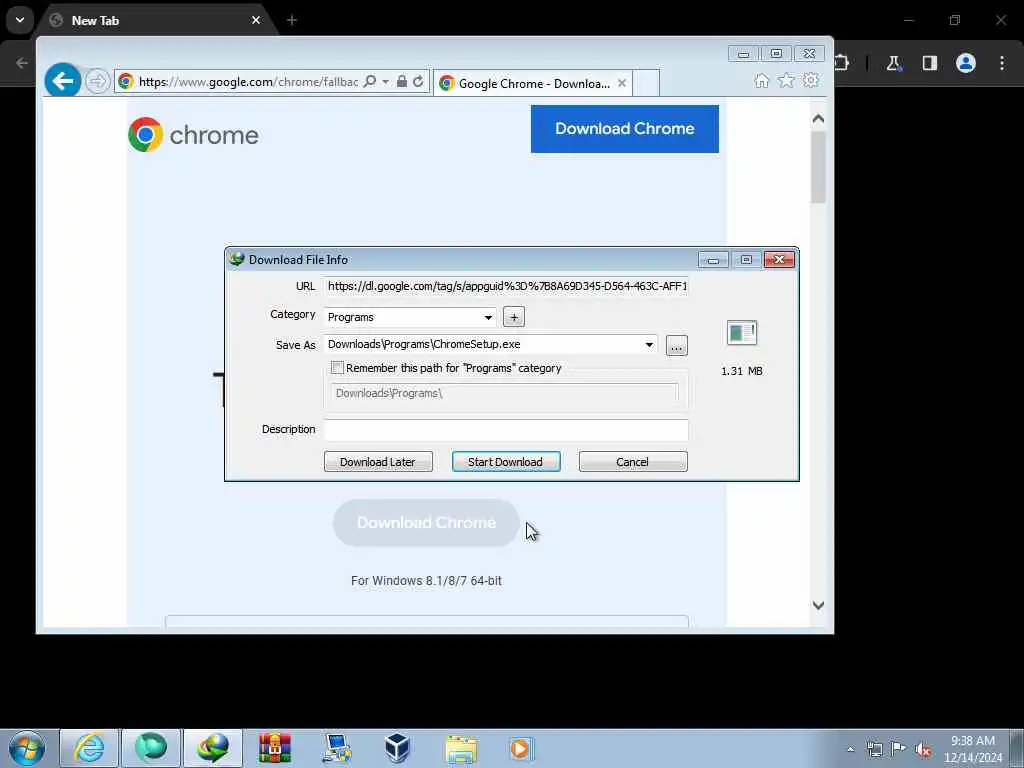Enable Remember this path for Programs category
This screenshot has width=1024, height=768.
tap(337, 368)
